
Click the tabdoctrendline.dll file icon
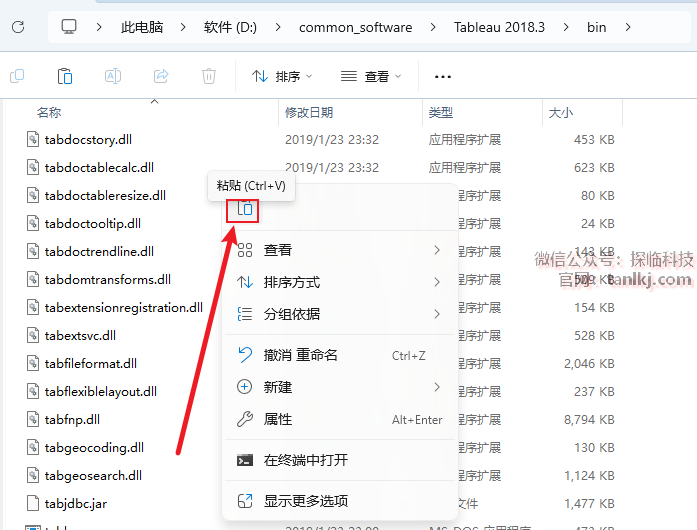[33, 251]
